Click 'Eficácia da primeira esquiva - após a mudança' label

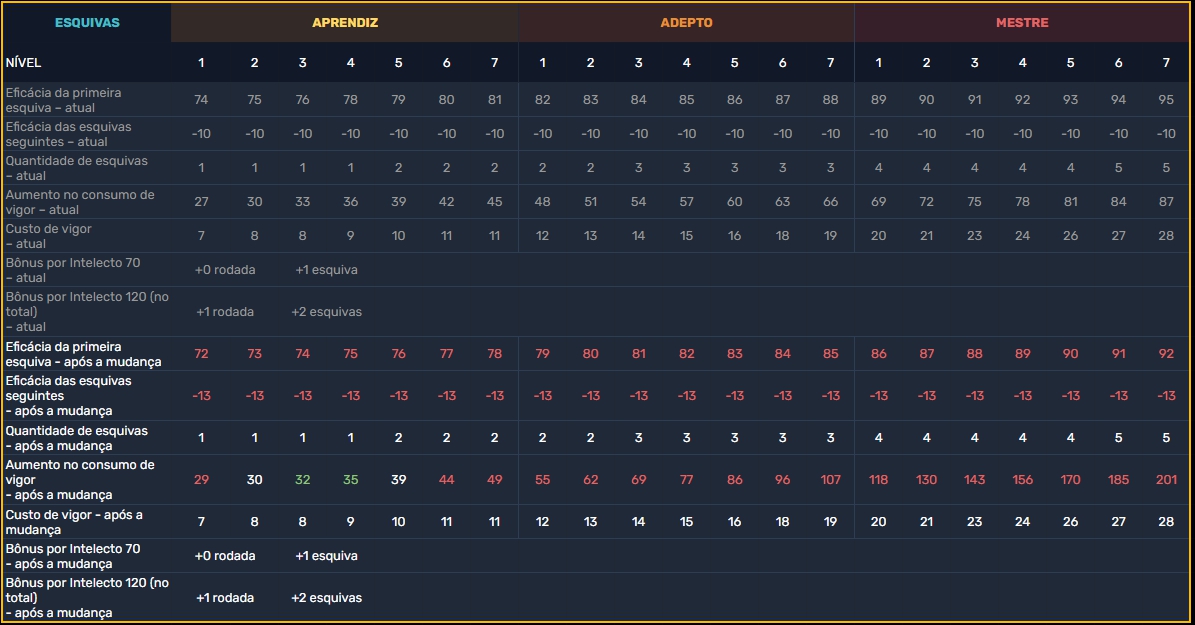point(83,354)
